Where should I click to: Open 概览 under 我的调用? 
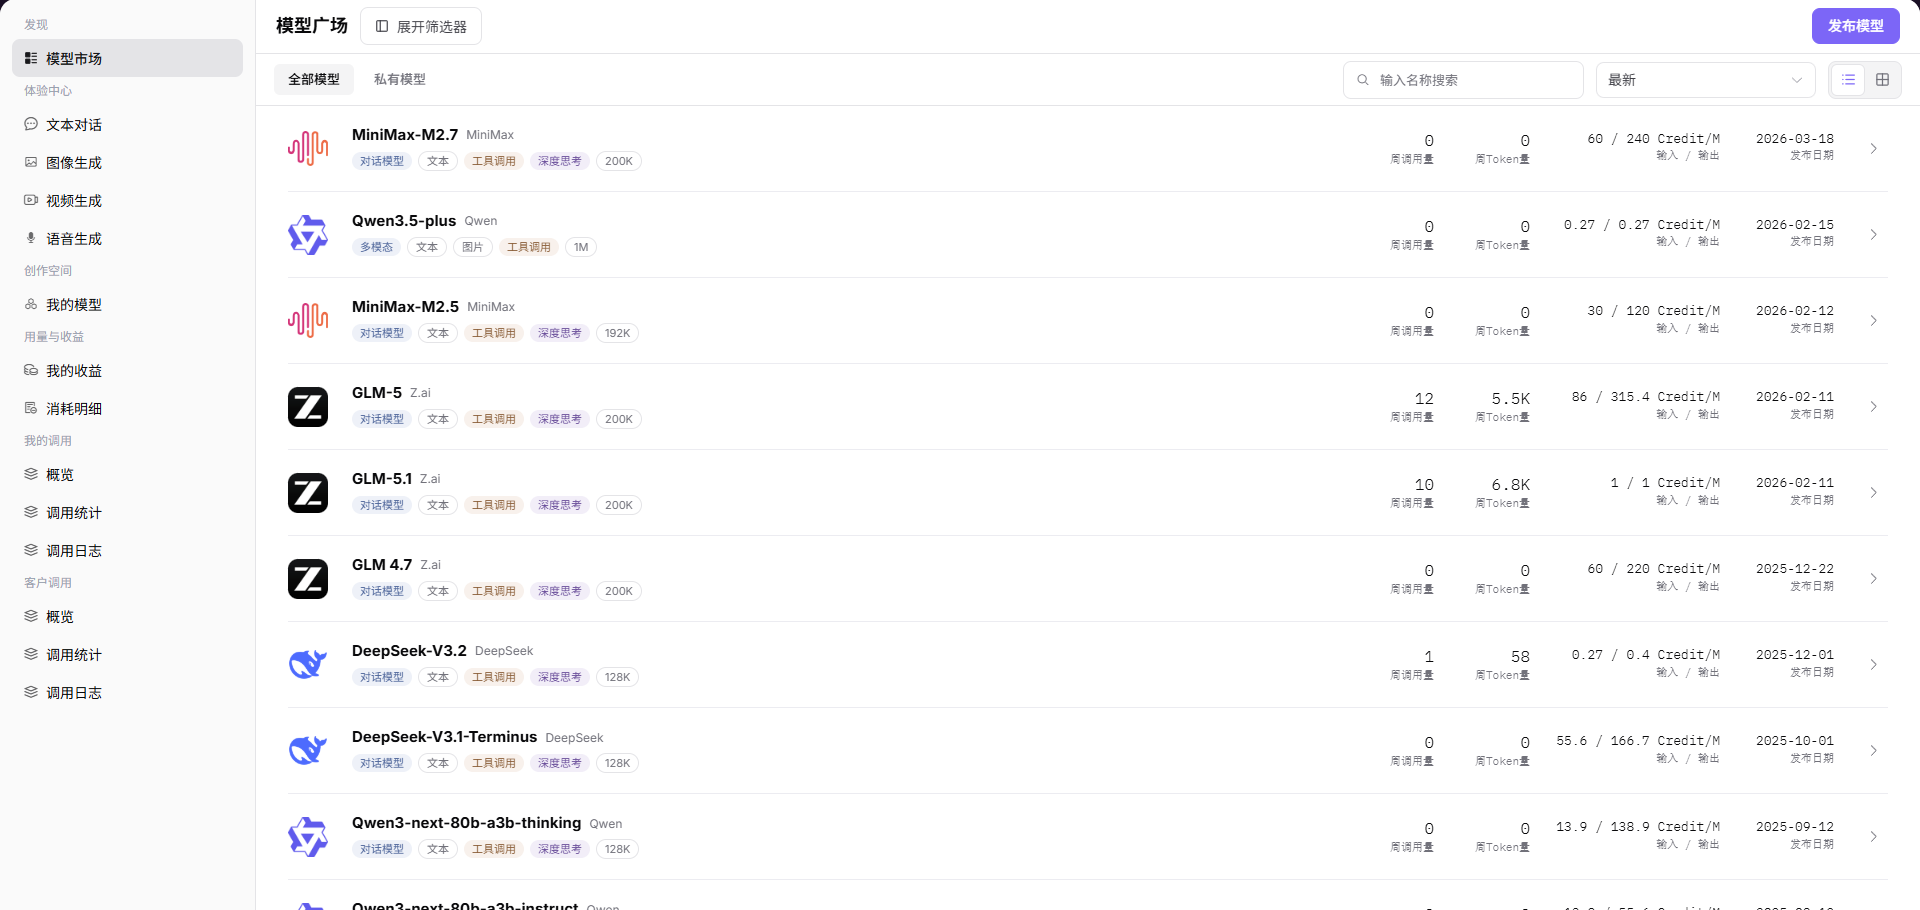[127, 474]
